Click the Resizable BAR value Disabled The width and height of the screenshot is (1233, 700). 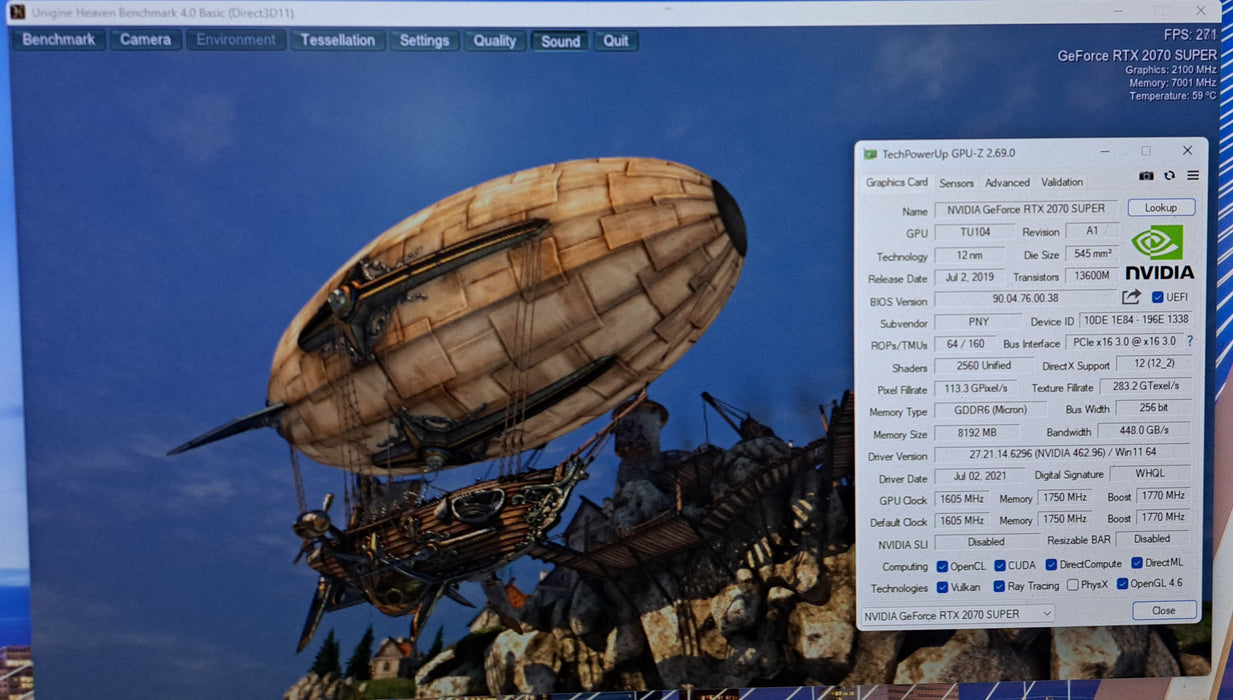pos(1152,539)
